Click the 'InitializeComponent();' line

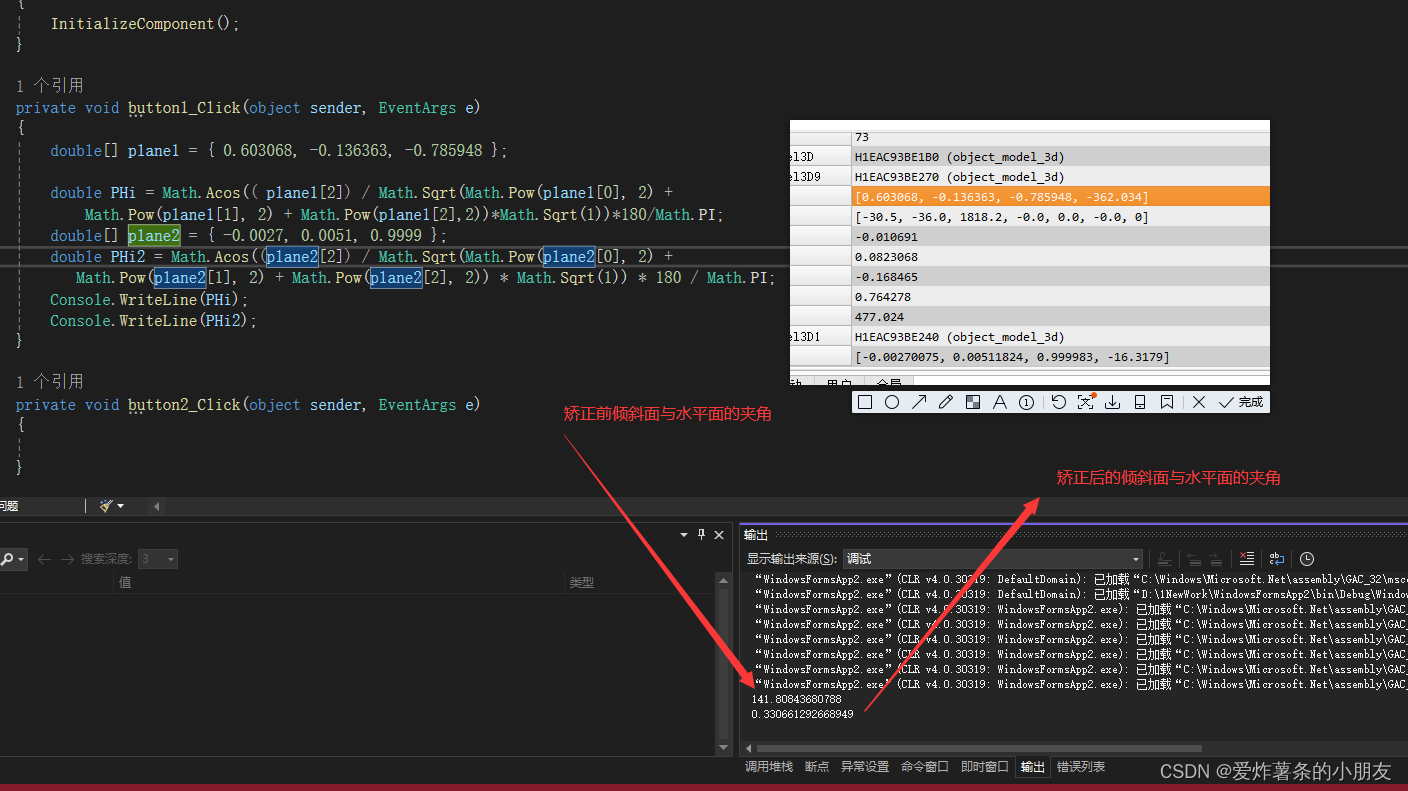point(145,23)
